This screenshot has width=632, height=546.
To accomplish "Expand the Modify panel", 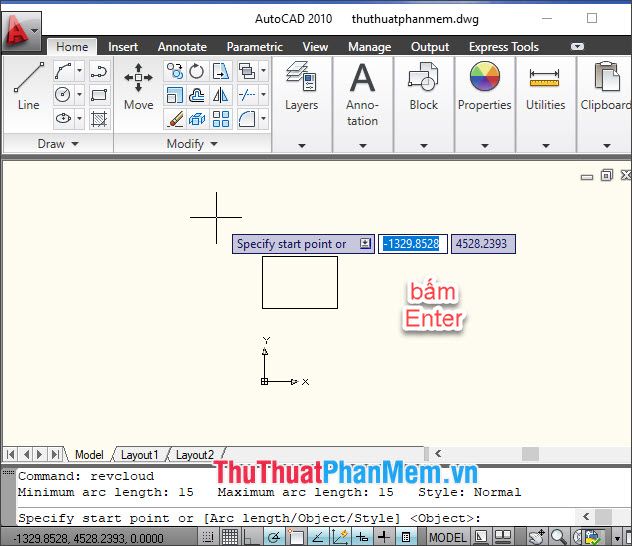I will click(x=192, y=144).
